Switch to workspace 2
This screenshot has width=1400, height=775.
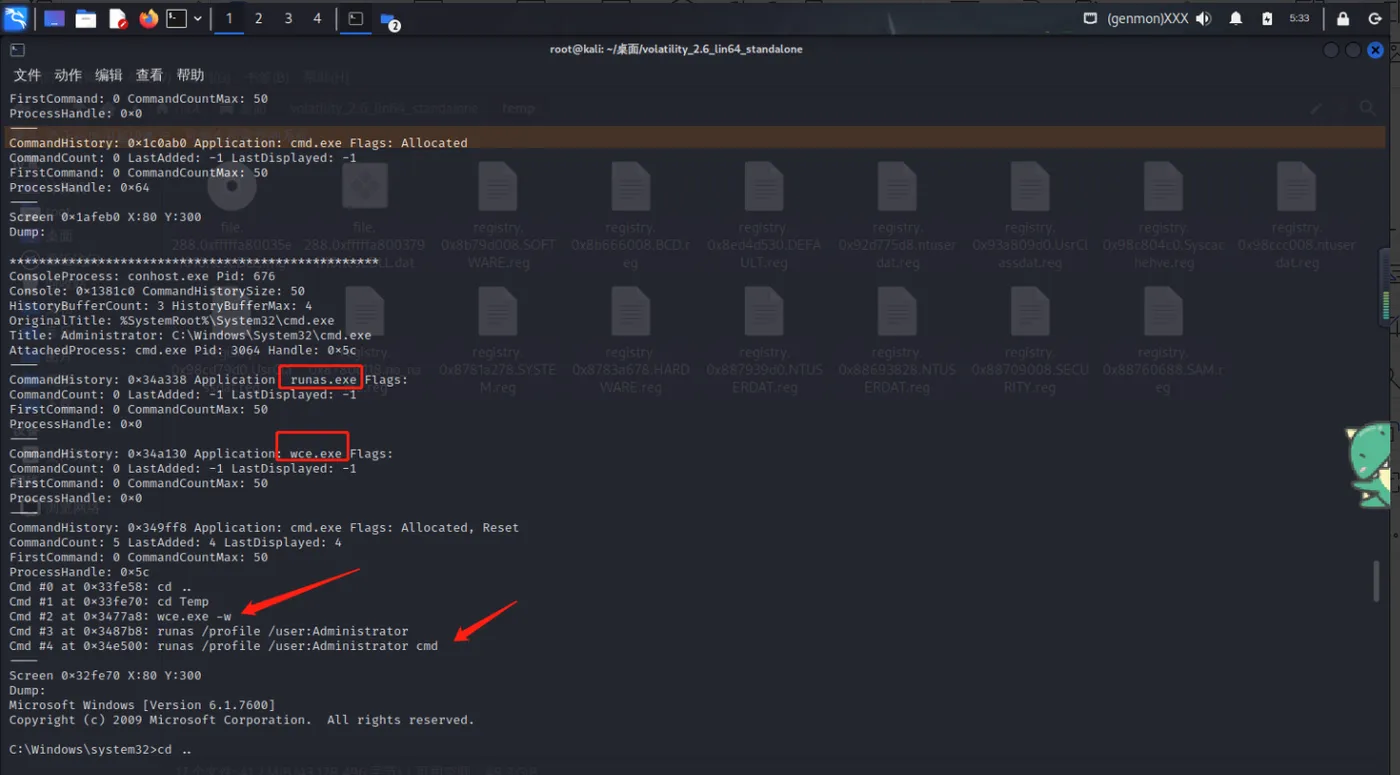[x=259, y=18]
